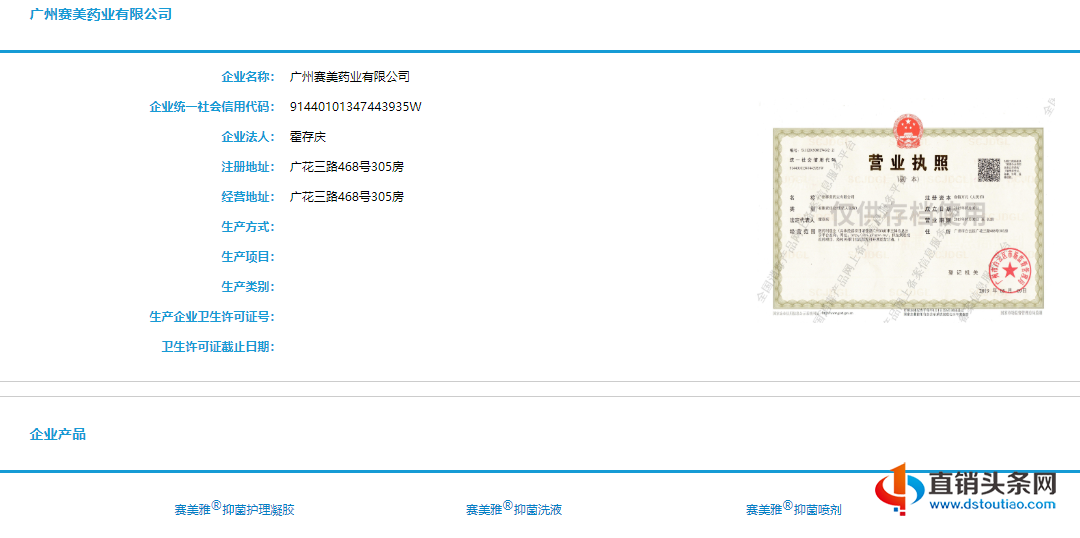Image resolution: width=1080 pixels, height=538 pixels.
Task: Select the 经营地址 value 广花三路468号305房
Action: (346, 197)
